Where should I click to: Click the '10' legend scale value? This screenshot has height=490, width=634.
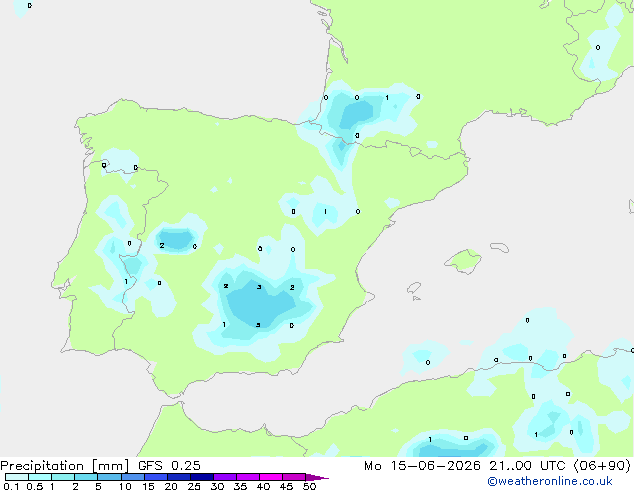click(x=125, y=486)
